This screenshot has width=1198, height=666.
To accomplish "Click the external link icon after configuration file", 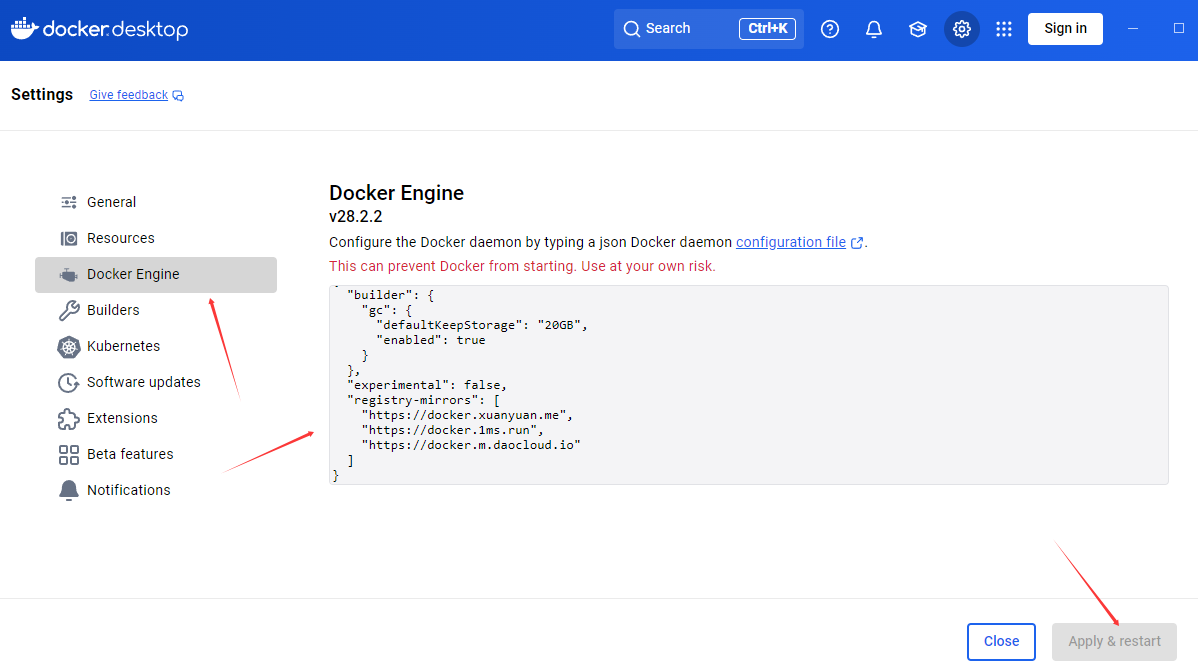I will pos(856,243).
